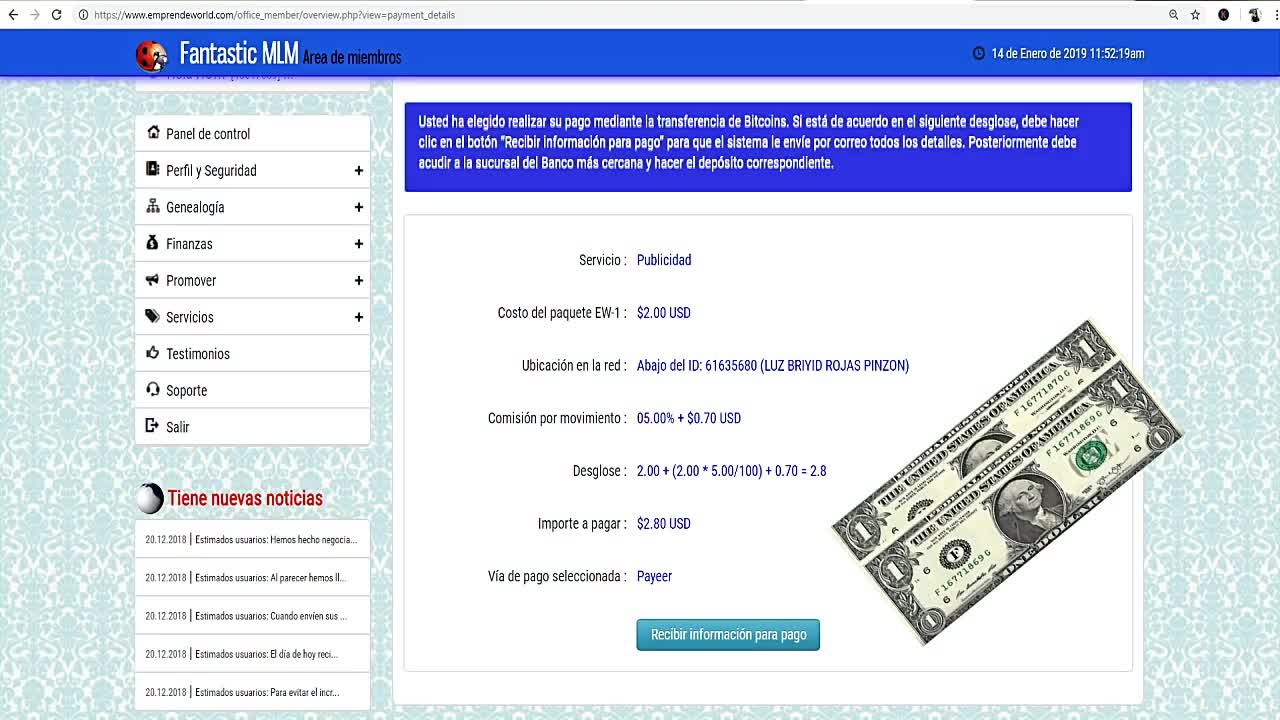Click the Testimonios thumbs-up icon
The image size is (1280, 720).
point(153,353)
